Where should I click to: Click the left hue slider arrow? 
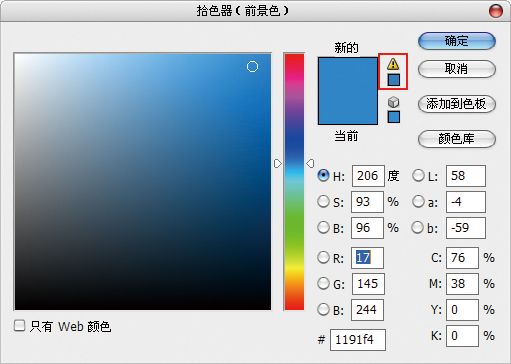(278, 163)
